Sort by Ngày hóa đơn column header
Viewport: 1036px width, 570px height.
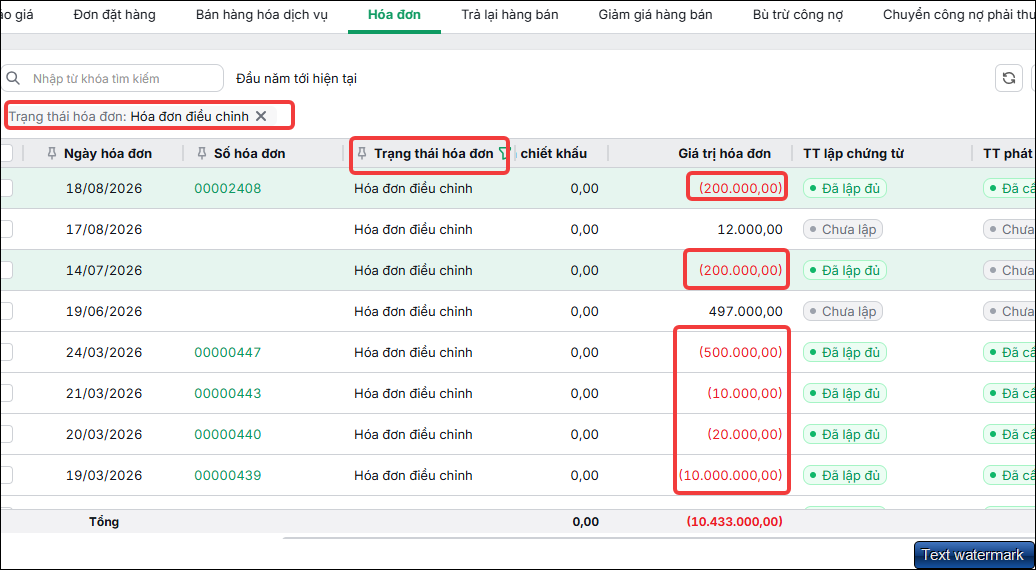coord(108,154)
